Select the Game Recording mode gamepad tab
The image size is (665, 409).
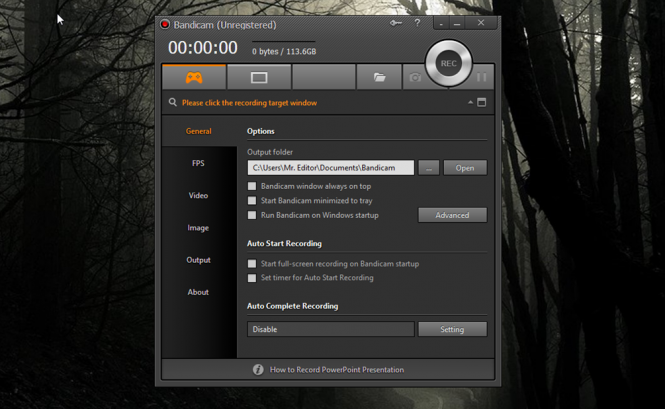pyautogui.click(x=194, y=77)
